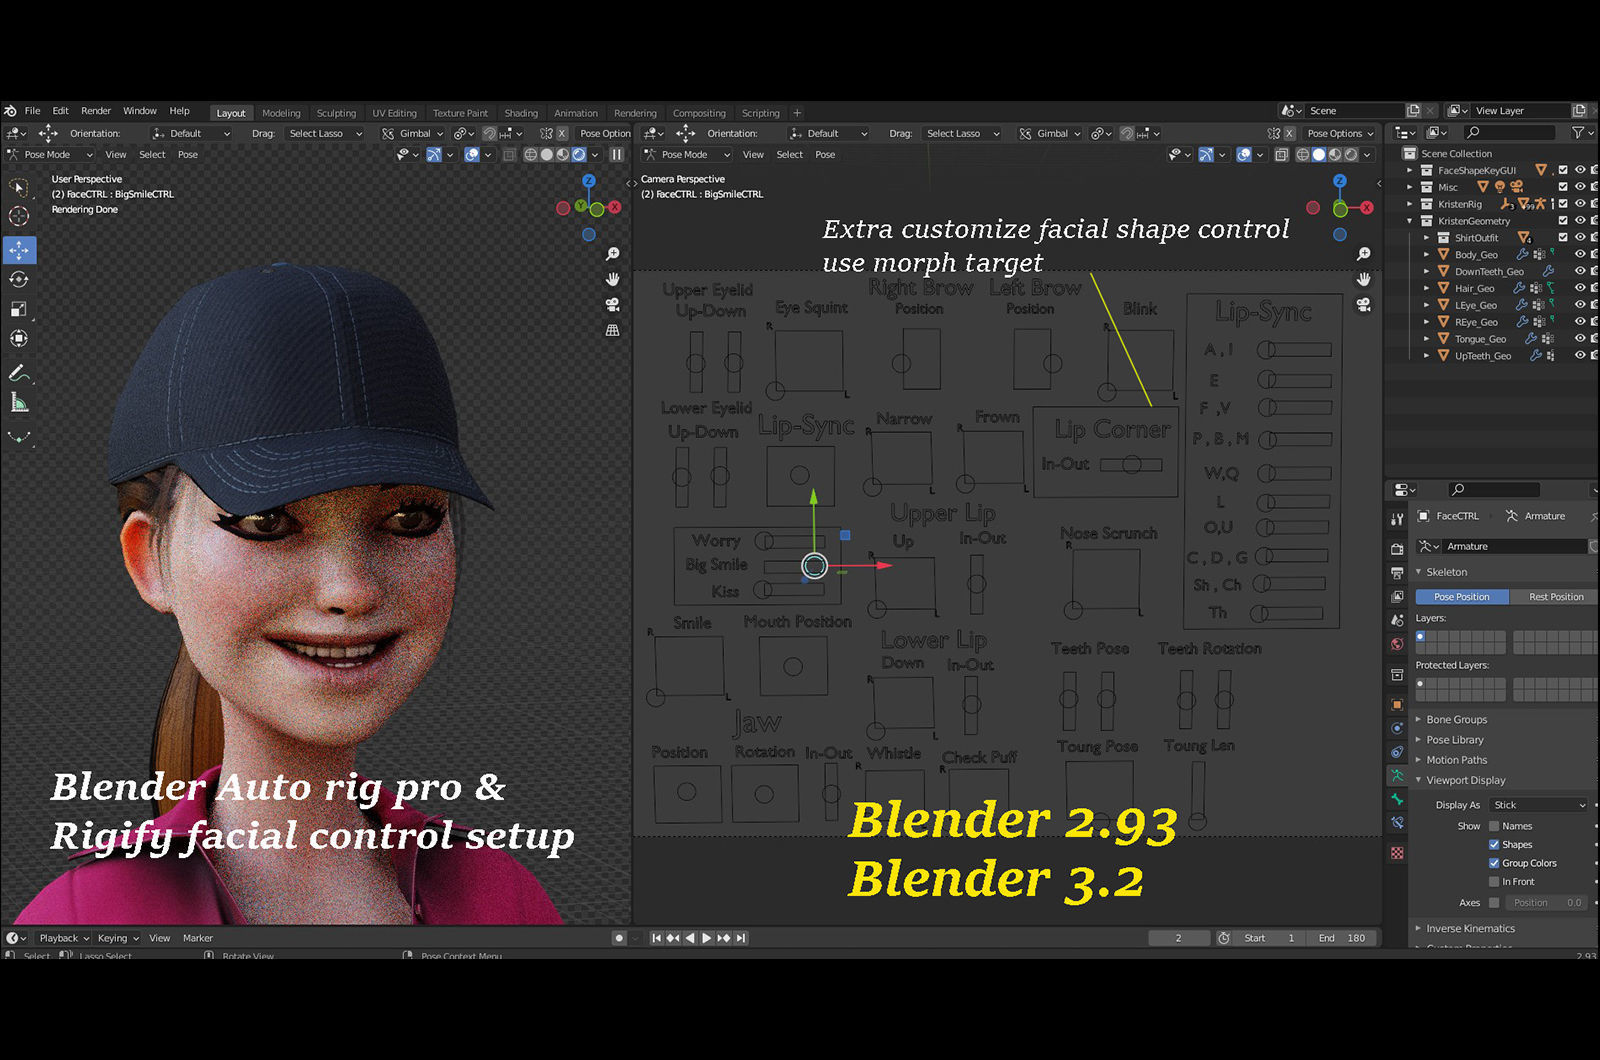Hide Hair_Geo in viewport via eye icon
This screenshot has height=1060, width=1600.
1580,288
